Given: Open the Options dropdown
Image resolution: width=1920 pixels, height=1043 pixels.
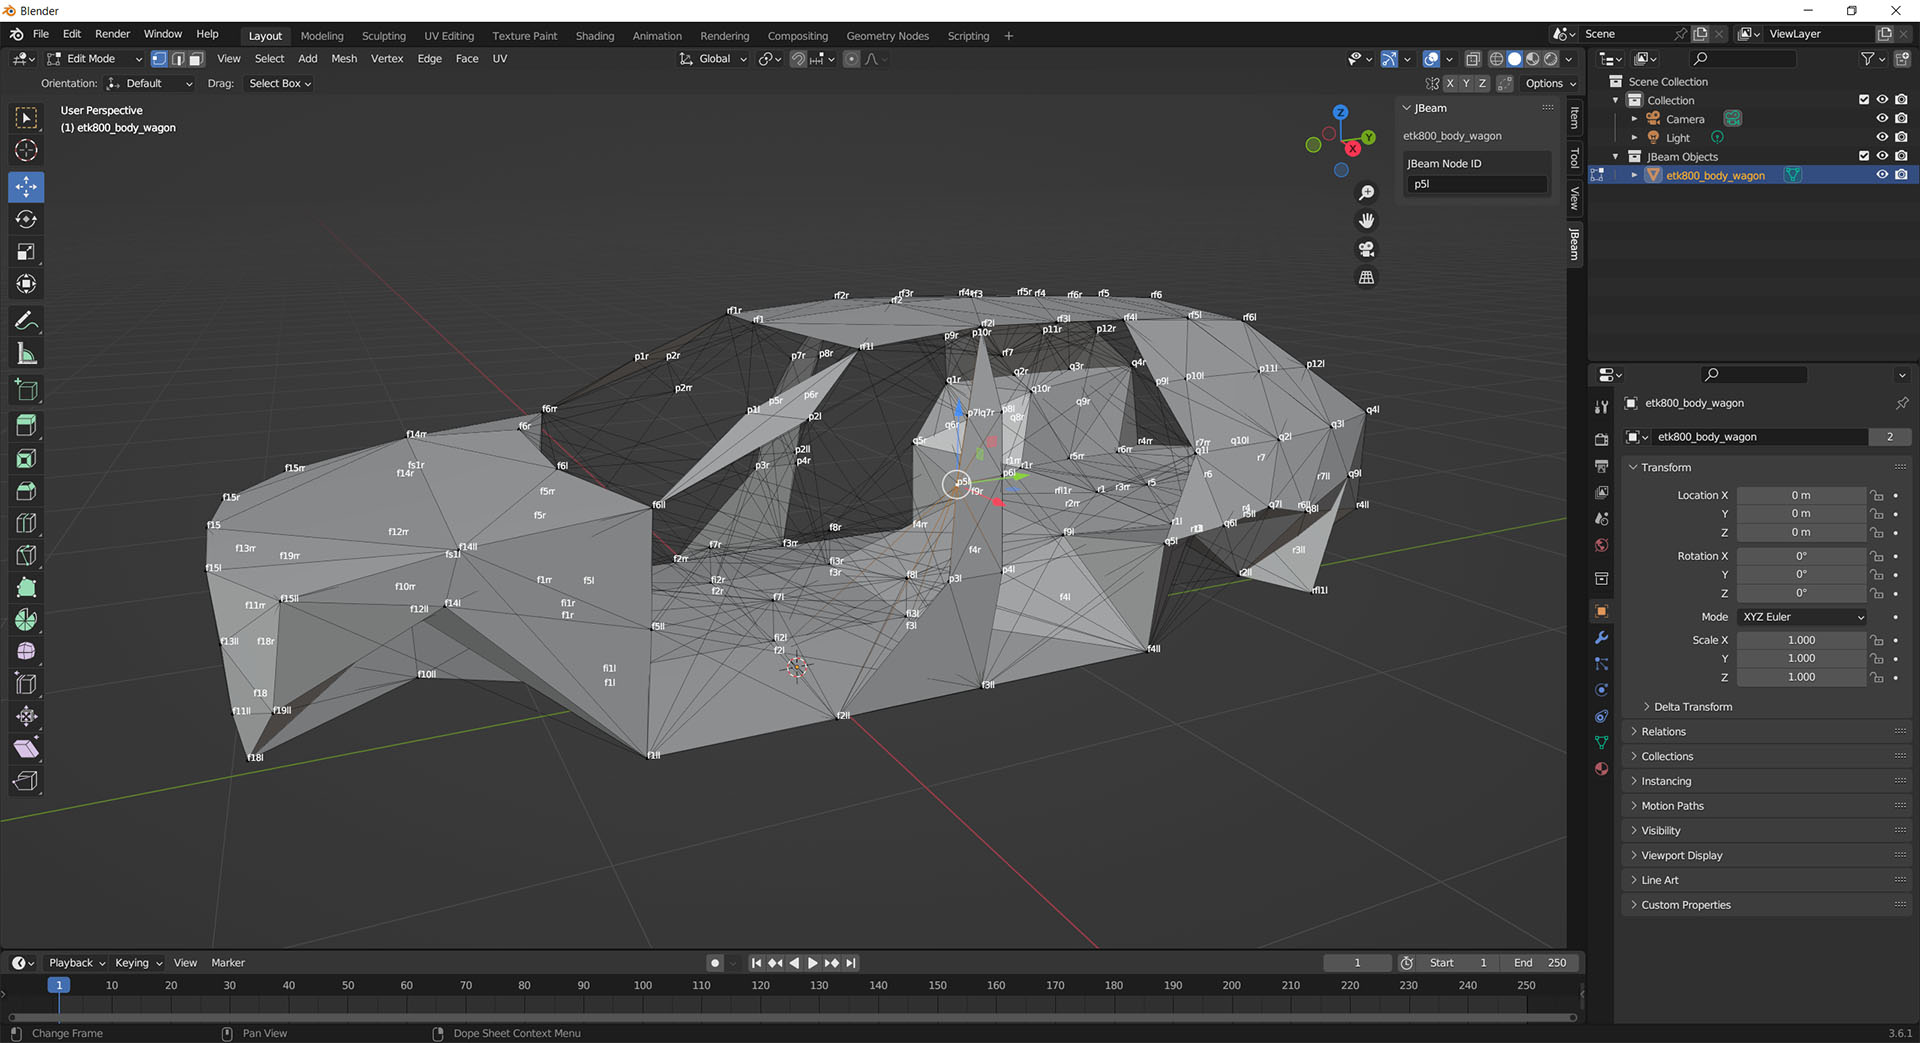Looking at the screenshot, I should tap(1550, 84).
